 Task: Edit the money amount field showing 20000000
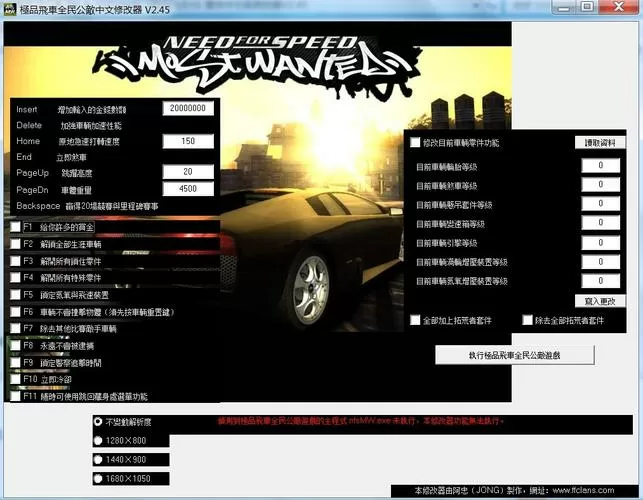coord(188,108)
